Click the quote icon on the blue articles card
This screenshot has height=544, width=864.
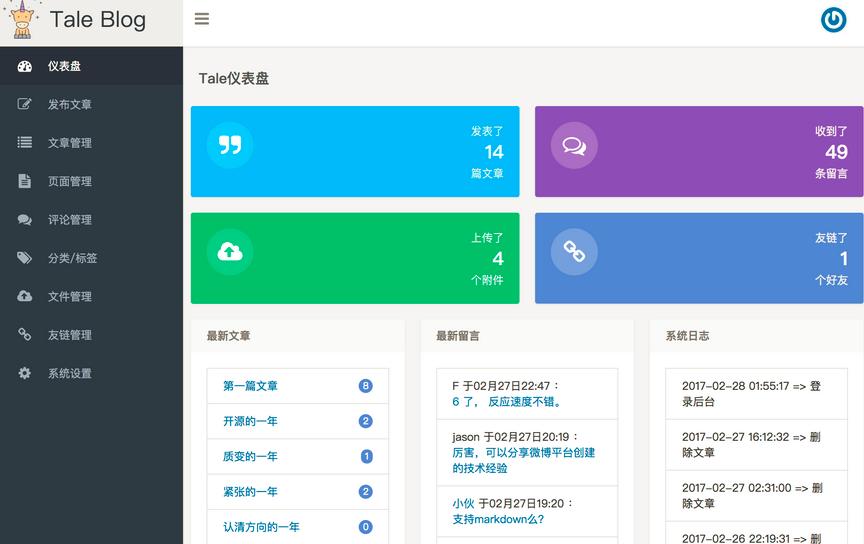pos(230,145)
